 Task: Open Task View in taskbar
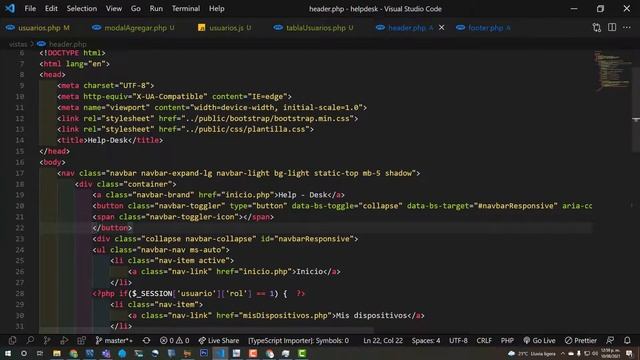(x=40, y=353)
